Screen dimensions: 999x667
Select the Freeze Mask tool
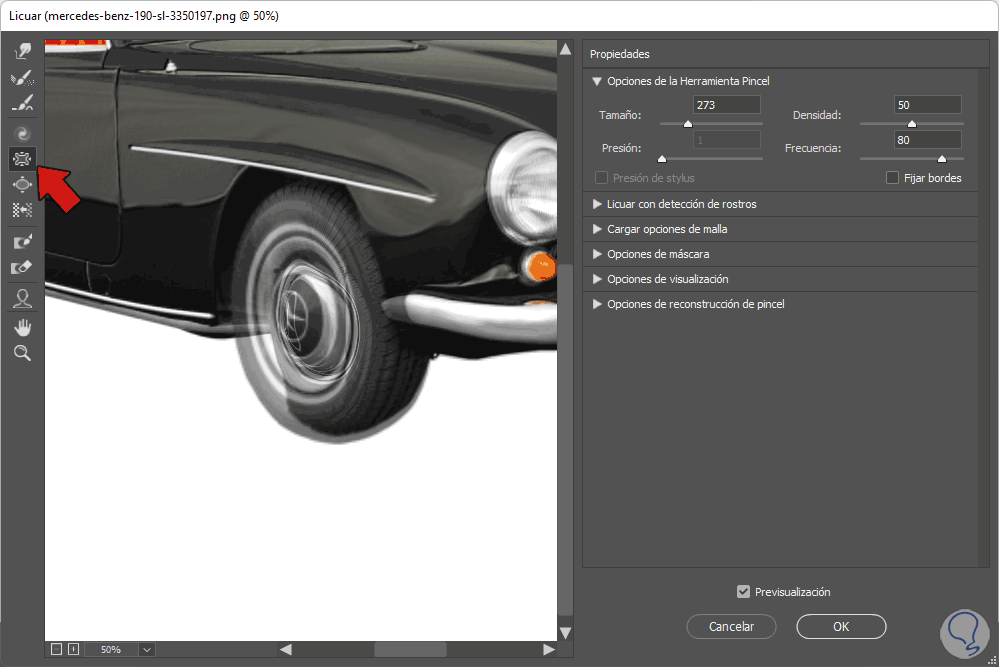point(22,242)
